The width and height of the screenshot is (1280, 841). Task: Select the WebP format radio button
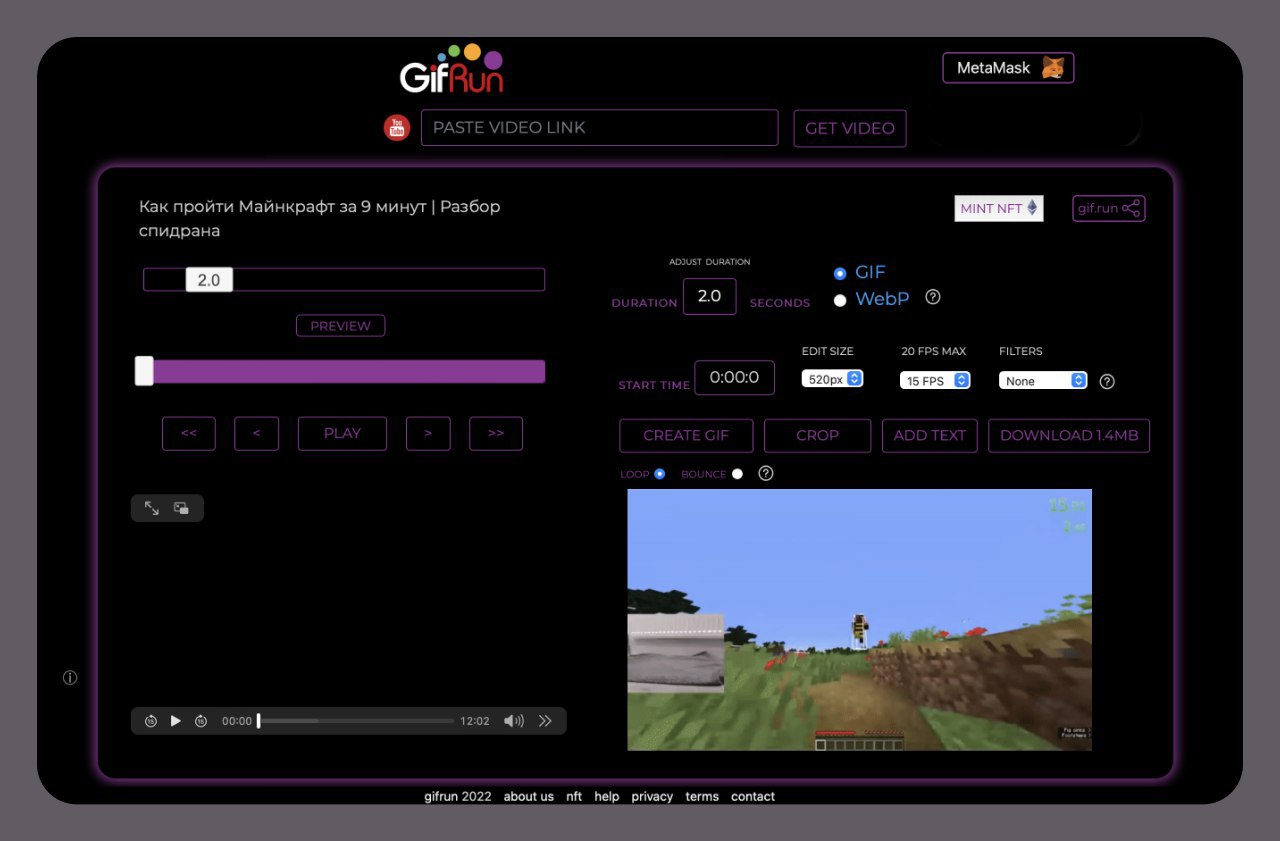840,300
